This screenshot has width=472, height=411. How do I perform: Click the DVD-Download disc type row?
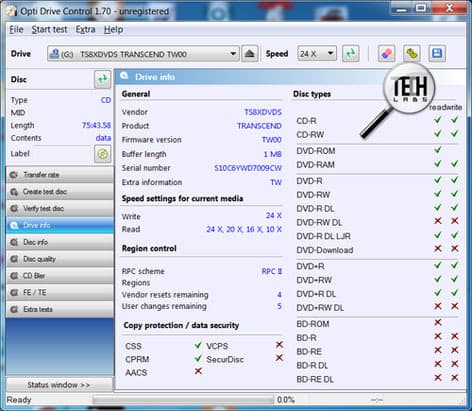pos(378,250)
